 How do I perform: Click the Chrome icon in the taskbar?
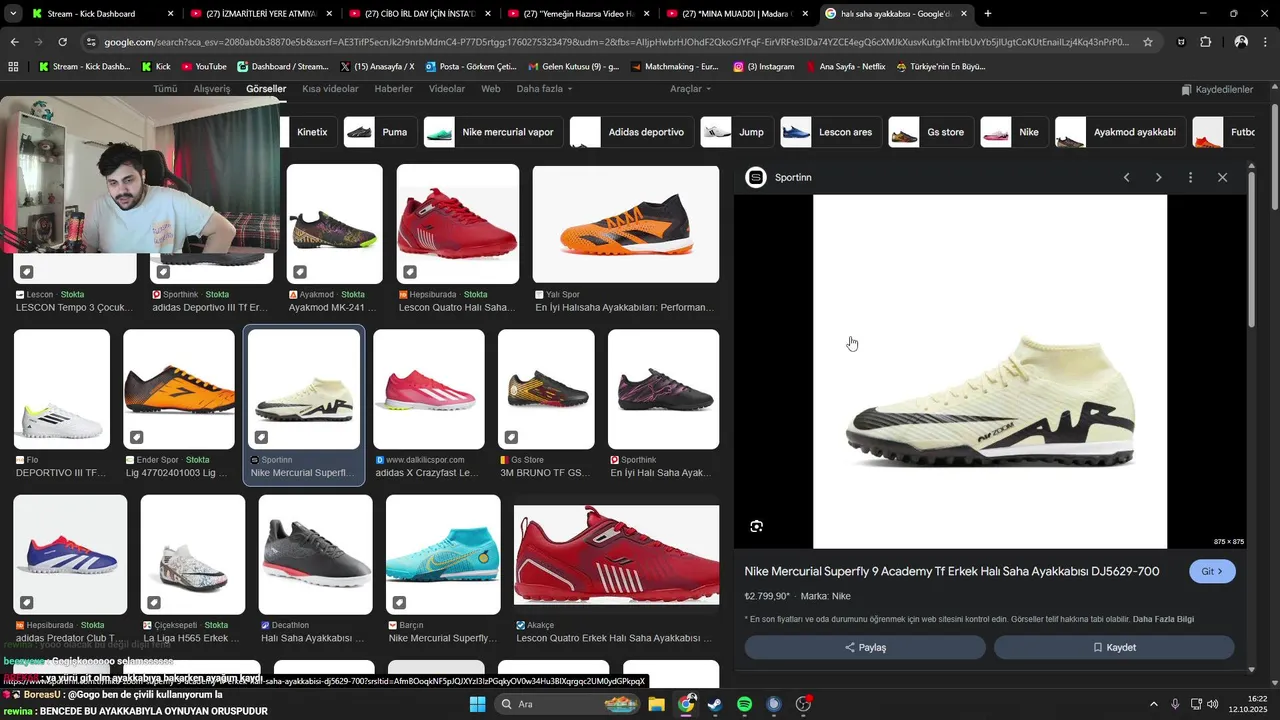click(686, 704)
